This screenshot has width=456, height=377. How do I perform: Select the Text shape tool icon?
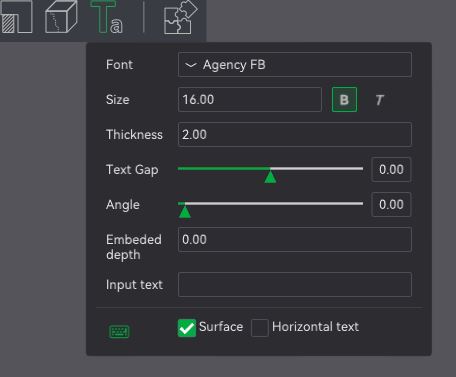pyautogui.click(x=106, y=17)
